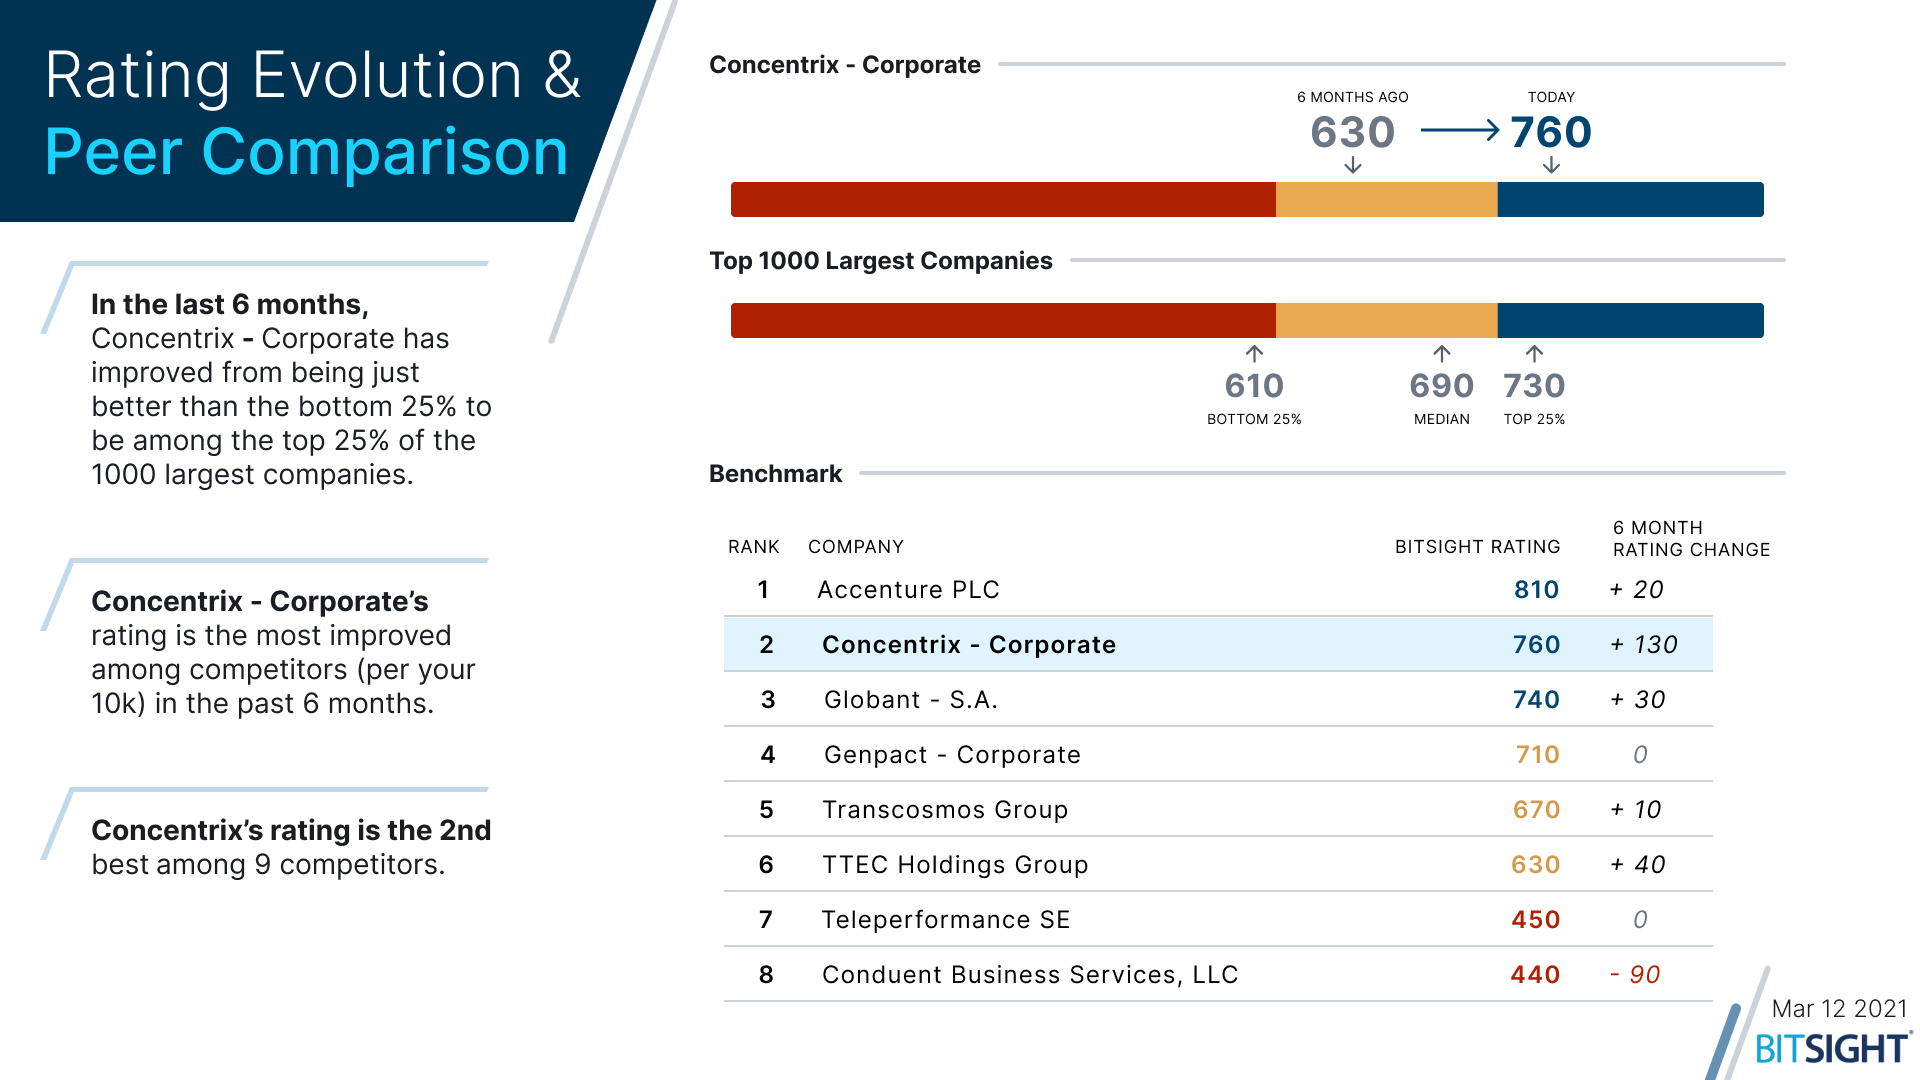Click the Concentrix - Corporate section heading
This screenshot has height=1080, width=1920.
[845, 65]
